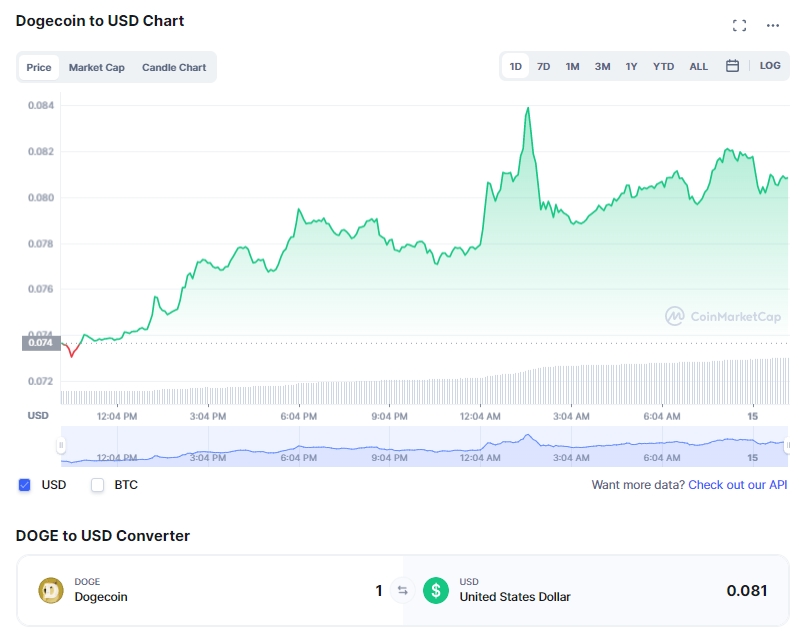799x640 pixels.
Task: Click the 0.080 y-axis label
Action: [x=41, y=198]
